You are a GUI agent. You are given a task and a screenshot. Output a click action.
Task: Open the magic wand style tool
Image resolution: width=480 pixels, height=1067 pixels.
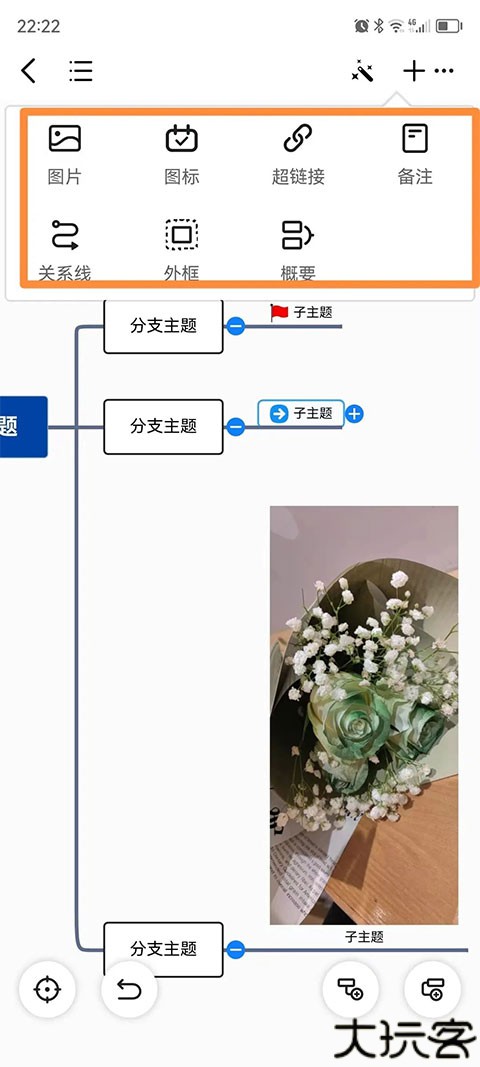[x=362, y=71]
